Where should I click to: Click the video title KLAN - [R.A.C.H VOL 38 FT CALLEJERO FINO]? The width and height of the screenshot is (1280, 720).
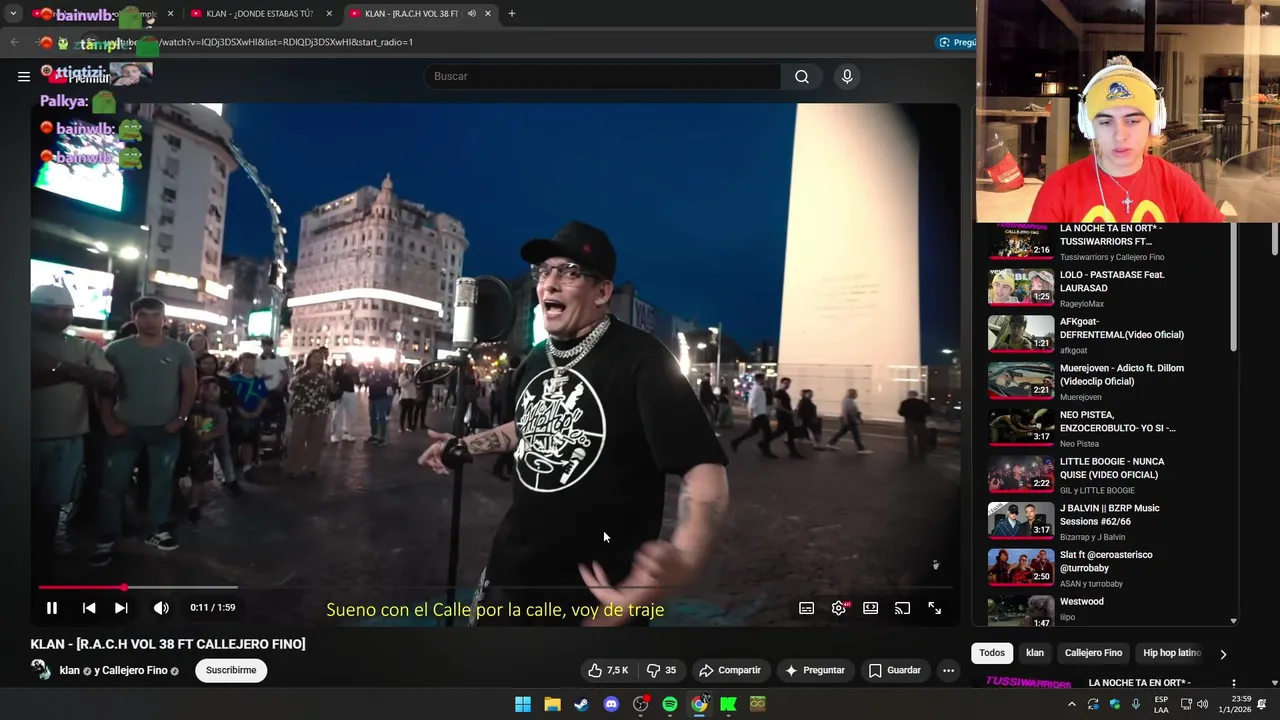(168, 644)
